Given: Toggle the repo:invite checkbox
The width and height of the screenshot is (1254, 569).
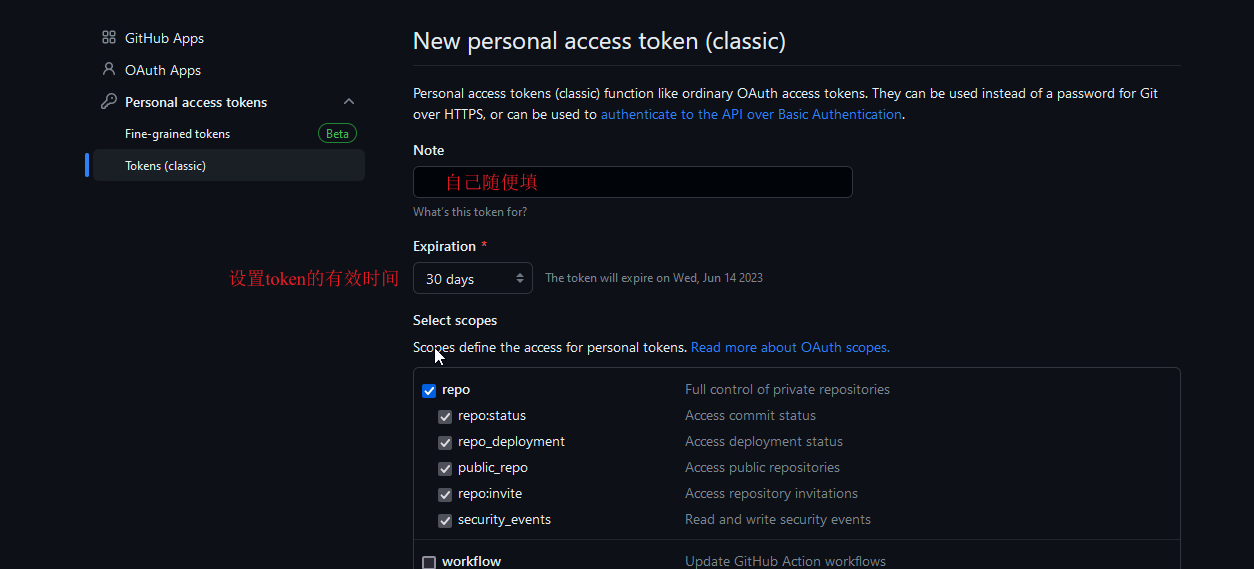Looking at the screenshot, I should pos(445,494).
